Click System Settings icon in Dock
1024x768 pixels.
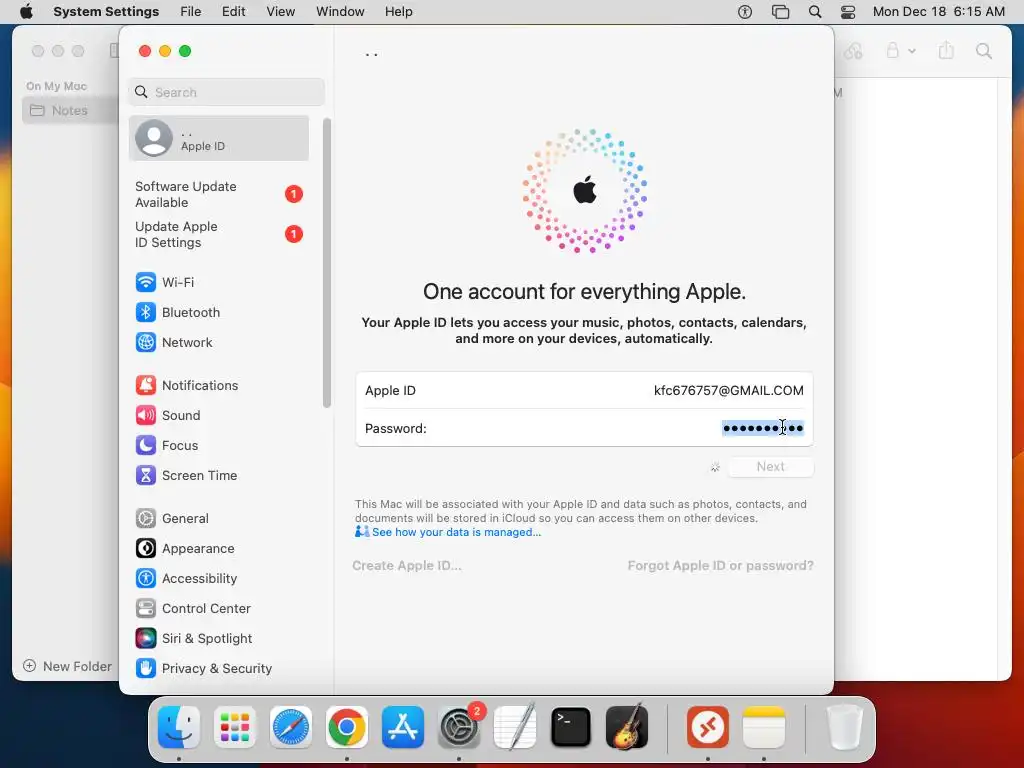click(x=459, y=727)
